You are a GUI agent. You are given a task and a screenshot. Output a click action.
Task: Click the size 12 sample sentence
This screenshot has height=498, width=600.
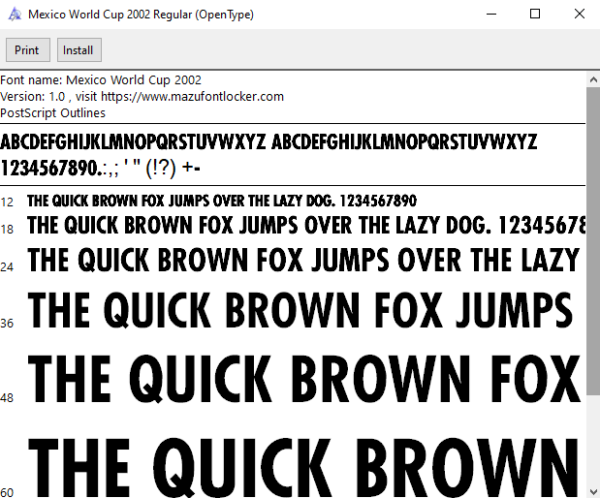pyautogui.click(x=222, y=201)
